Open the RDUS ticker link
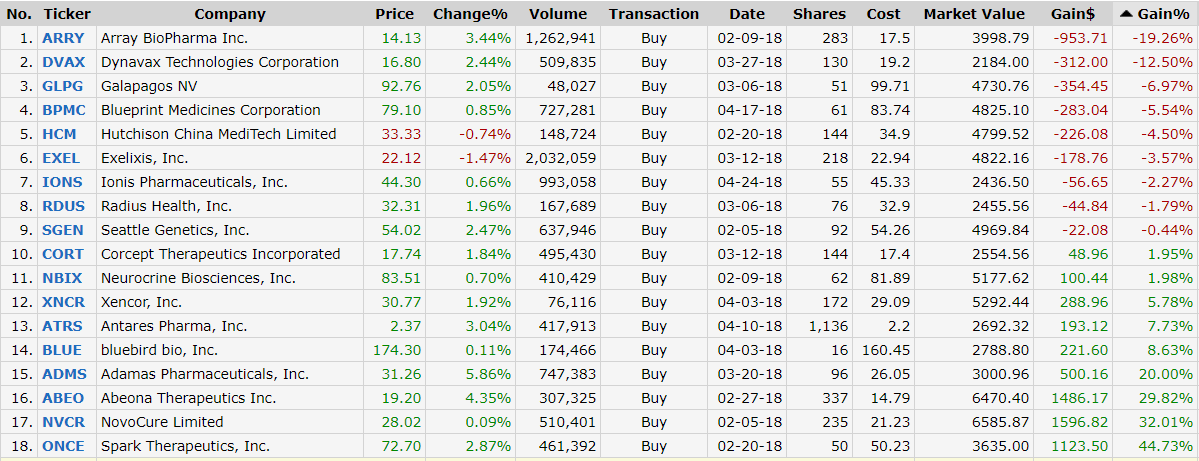Image resolution: width=1199 pixels, height=461 pixels. (x=63, y=206)
